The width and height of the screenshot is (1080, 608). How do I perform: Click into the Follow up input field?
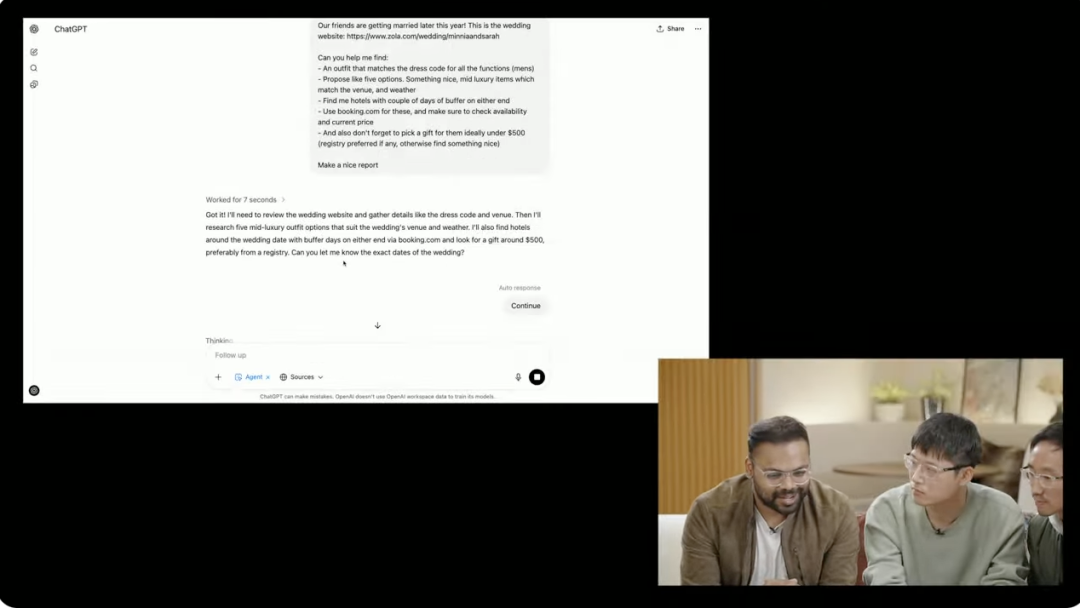[360, 355]
